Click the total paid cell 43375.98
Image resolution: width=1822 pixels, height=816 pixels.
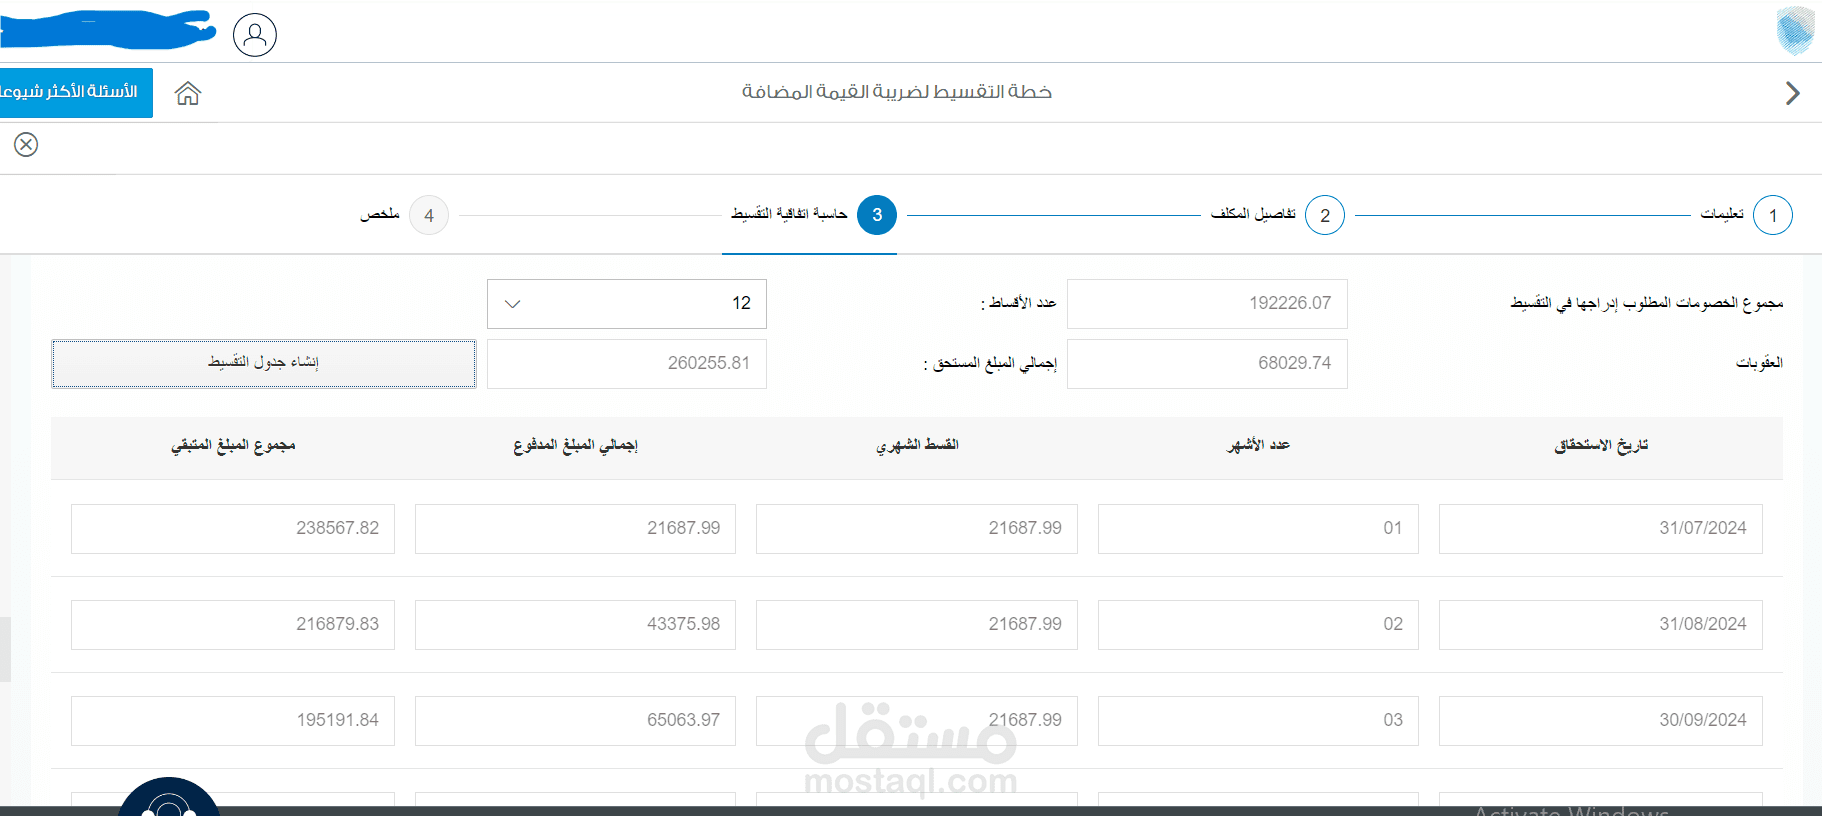(575, 625)
